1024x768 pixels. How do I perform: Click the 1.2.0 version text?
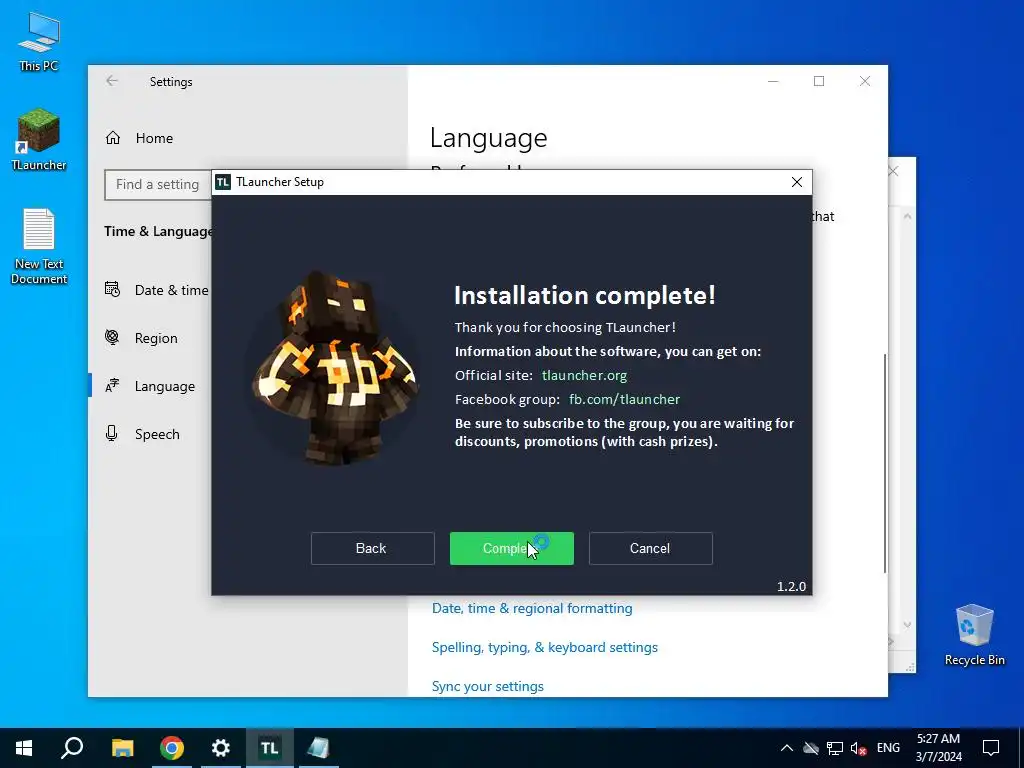(792, 586)
